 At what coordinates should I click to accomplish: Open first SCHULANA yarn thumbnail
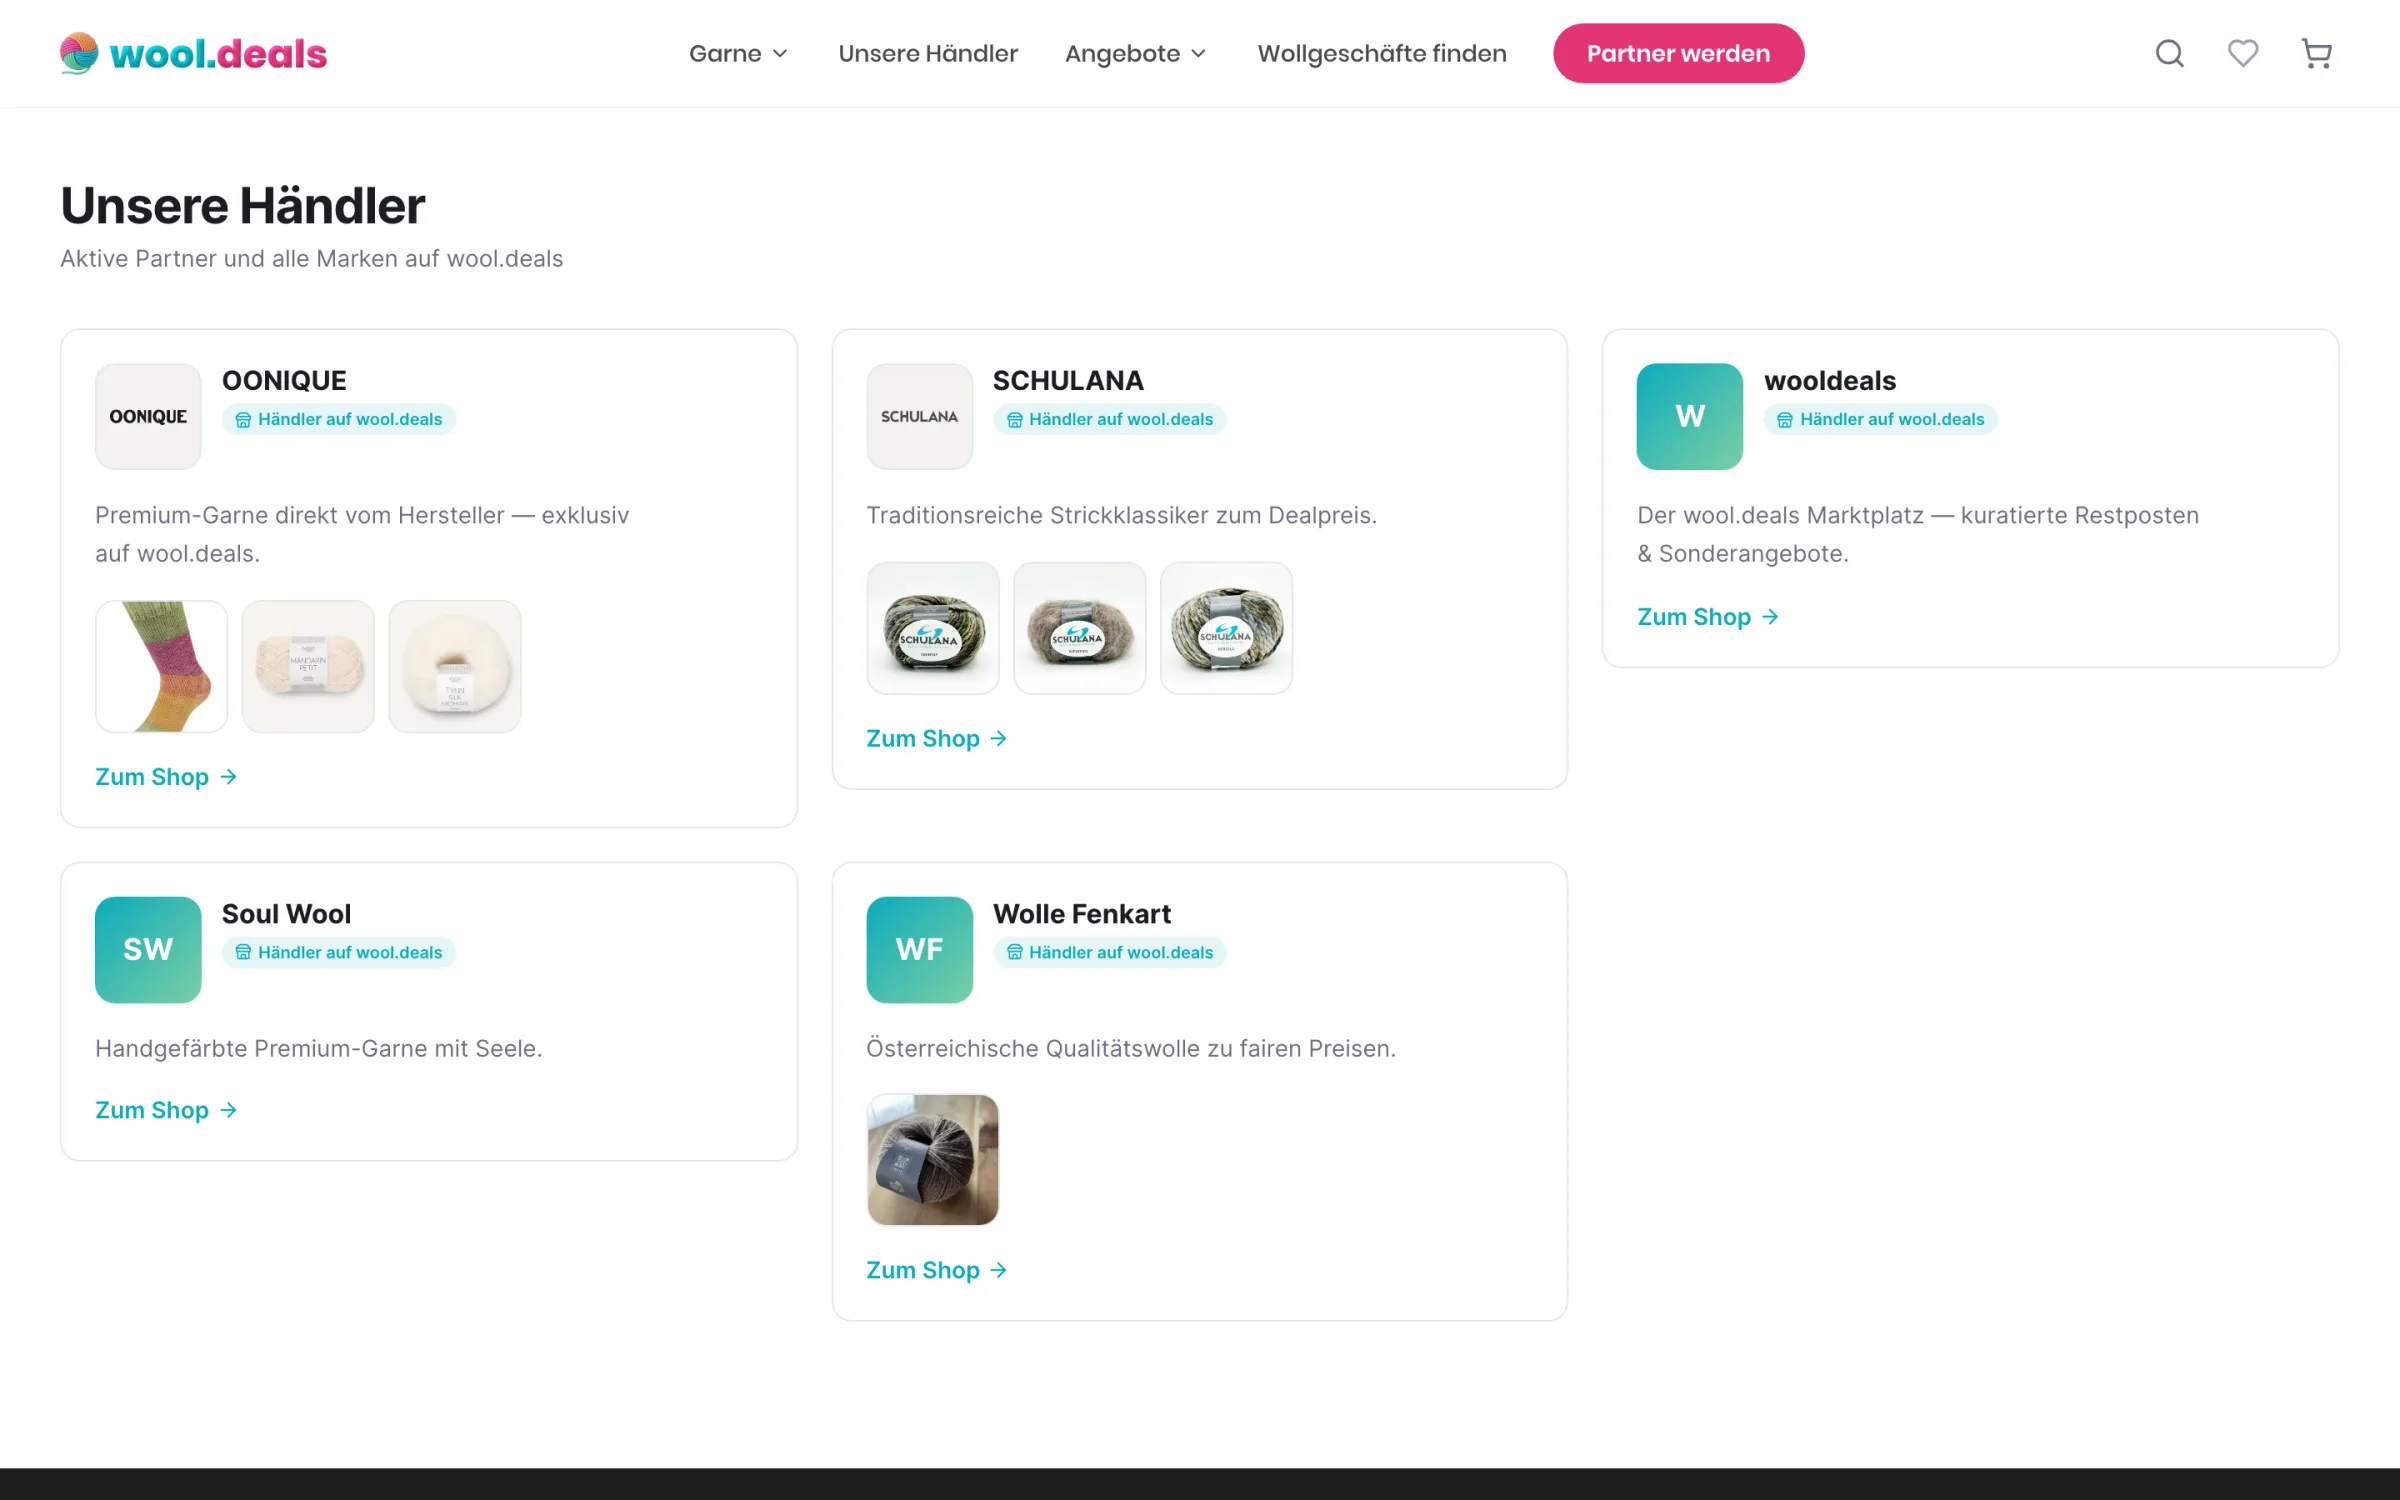932,628
